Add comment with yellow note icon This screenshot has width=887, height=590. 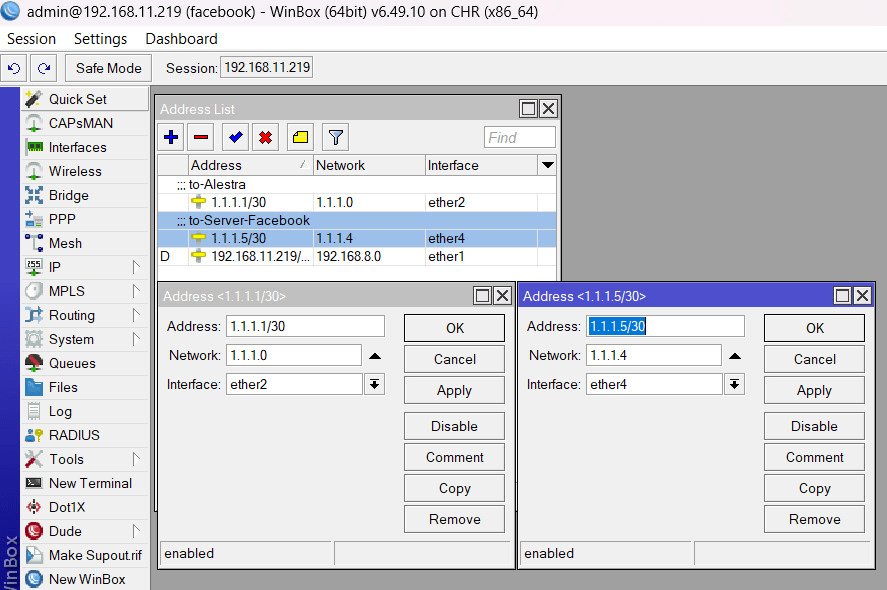coord(300,137)
